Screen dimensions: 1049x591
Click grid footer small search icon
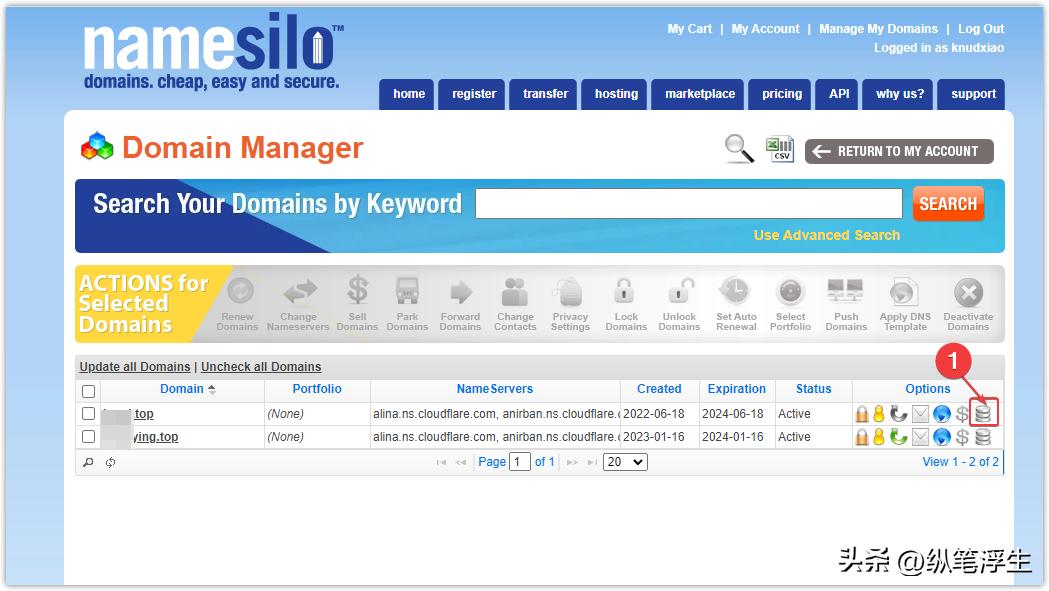coord(88,462)
